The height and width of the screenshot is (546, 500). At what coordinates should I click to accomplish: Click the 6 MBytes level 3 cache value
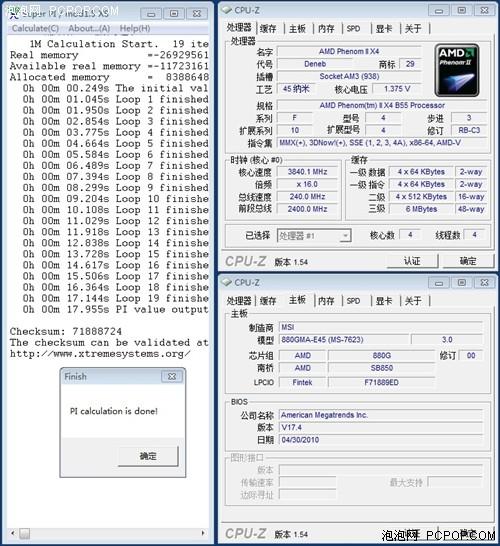tap(421, 209)
